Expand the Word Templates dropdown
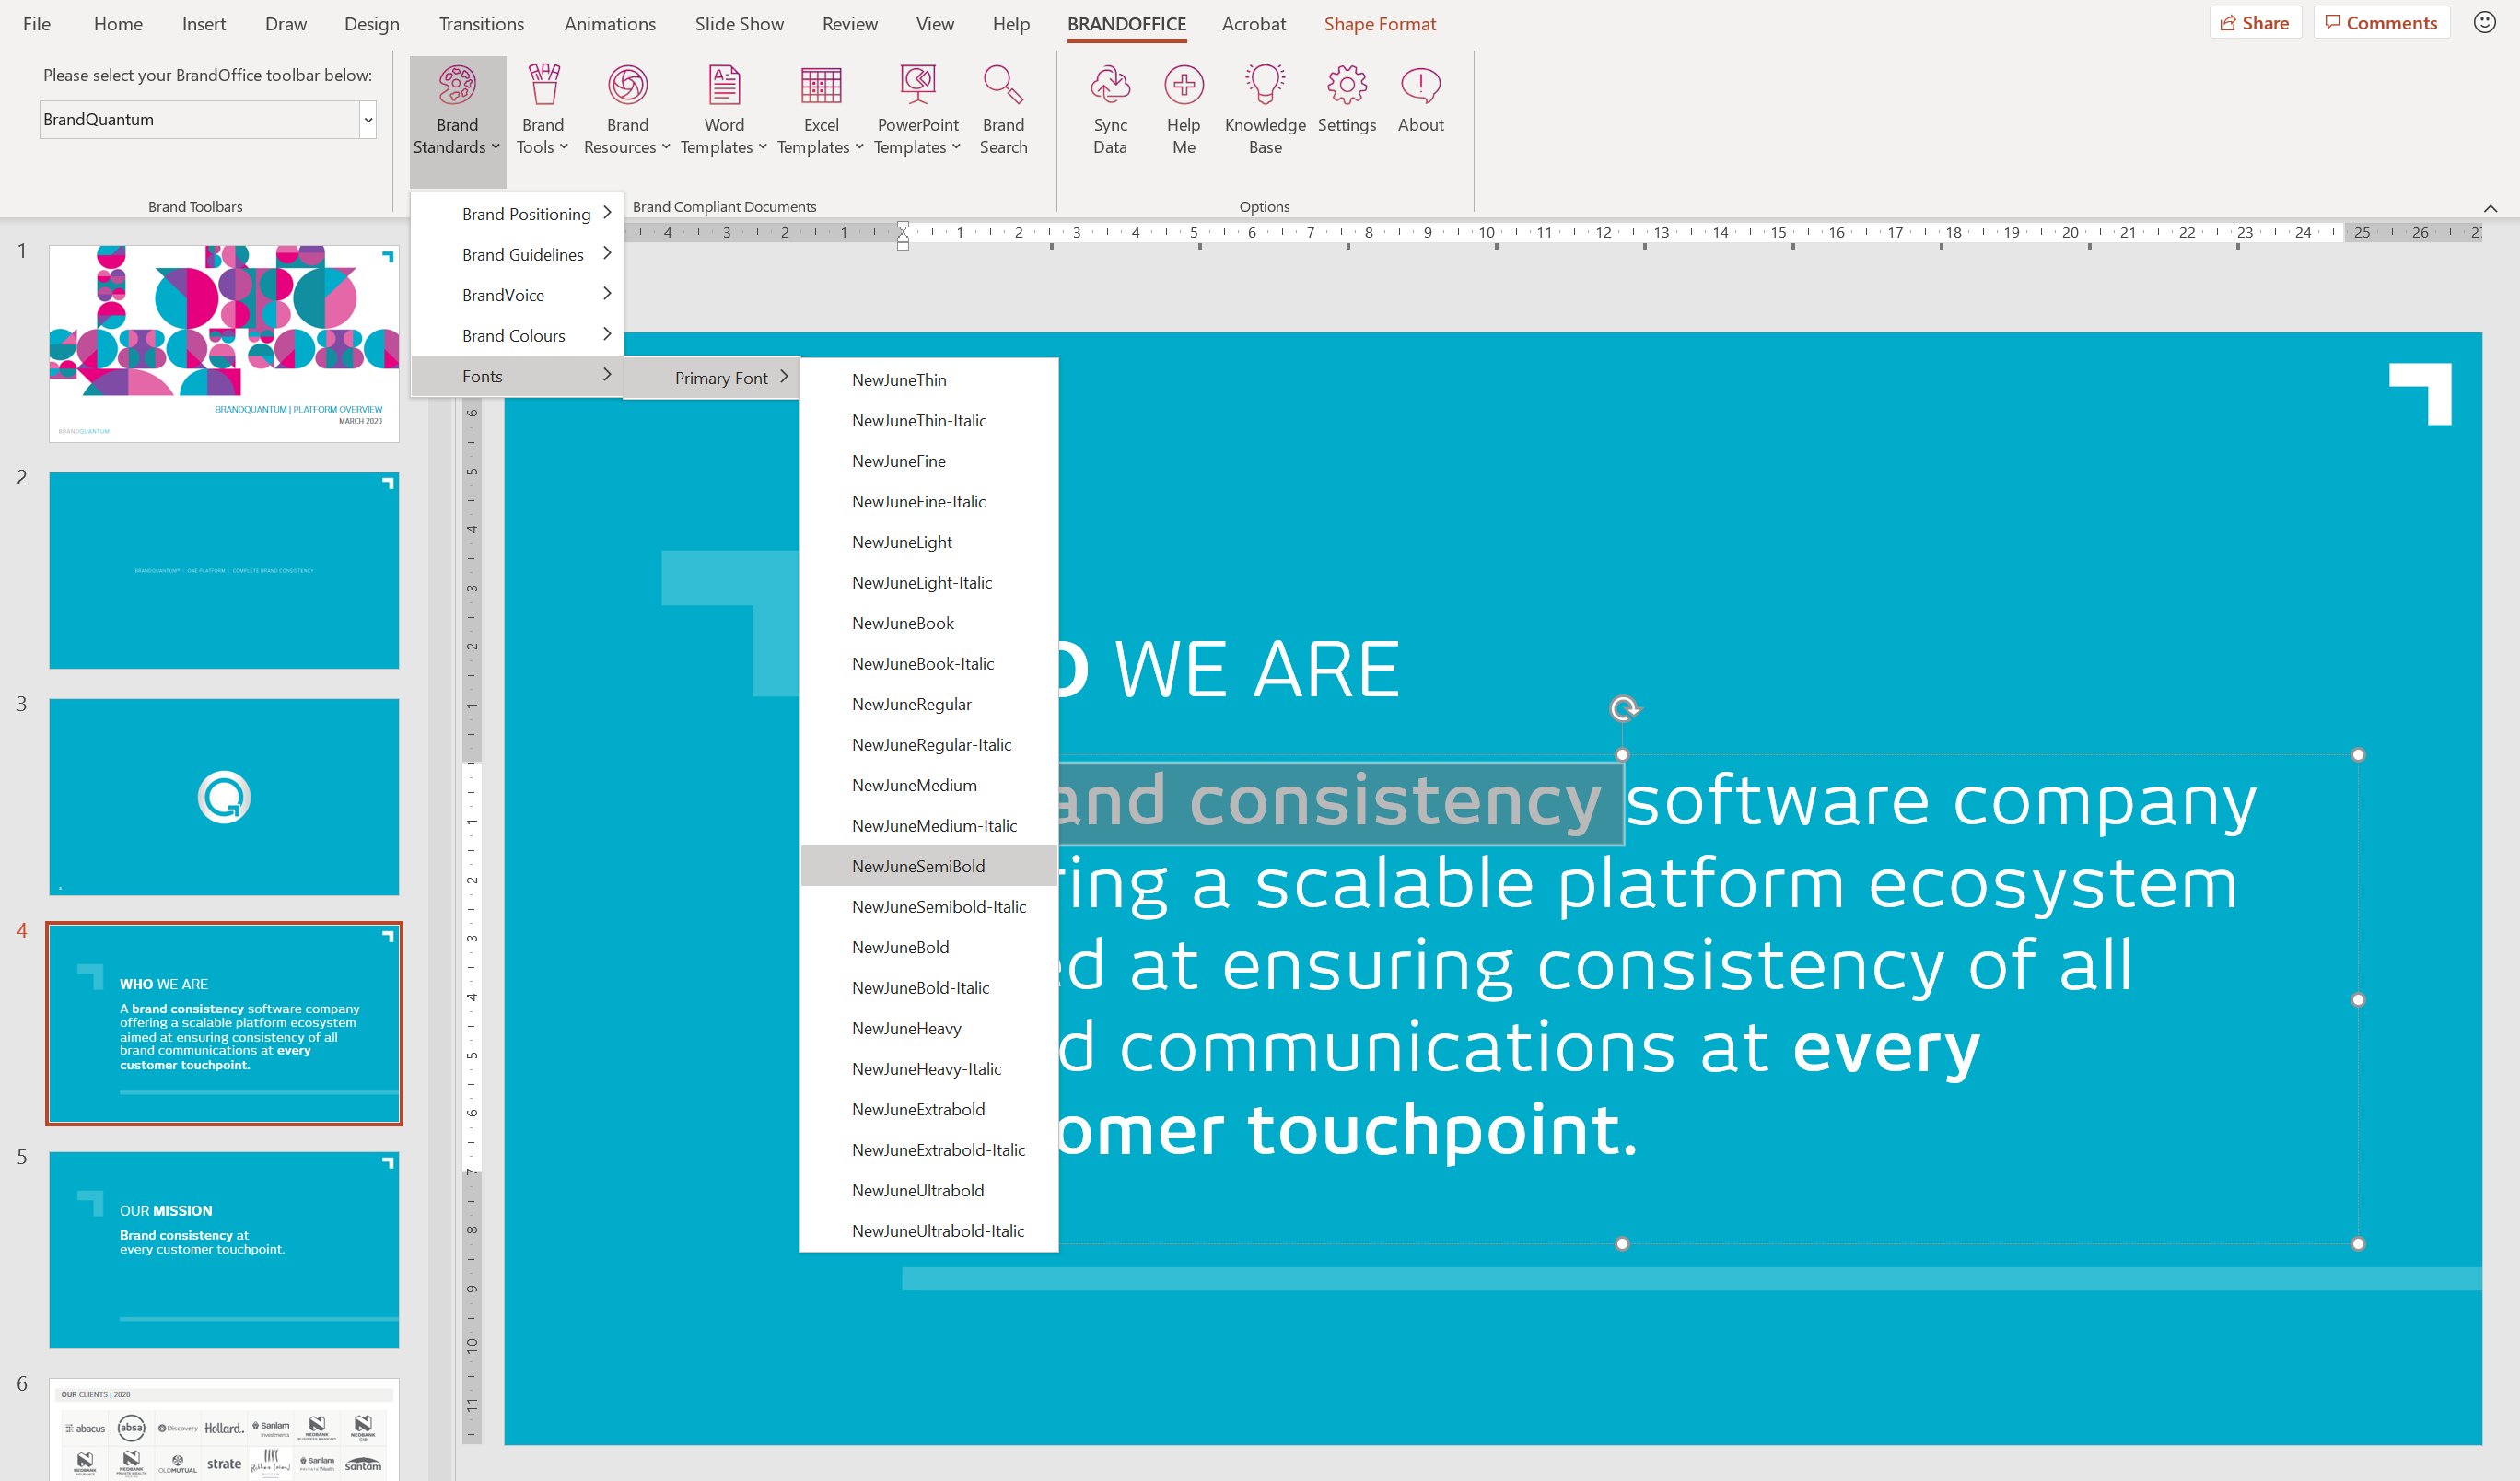Viewport: 2520px width, 1481px height. coord(723,110)
